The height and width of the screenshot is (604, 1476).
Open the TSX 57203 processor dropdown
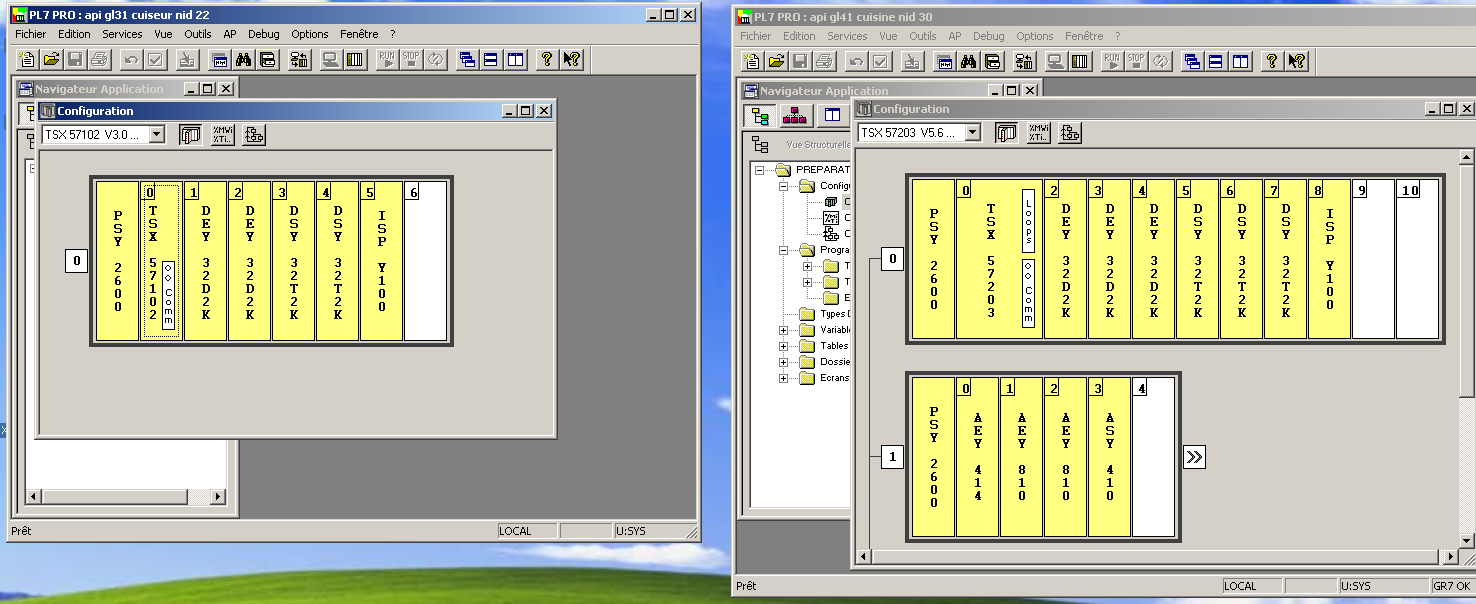pyautogui.click(x=972, y=133)
